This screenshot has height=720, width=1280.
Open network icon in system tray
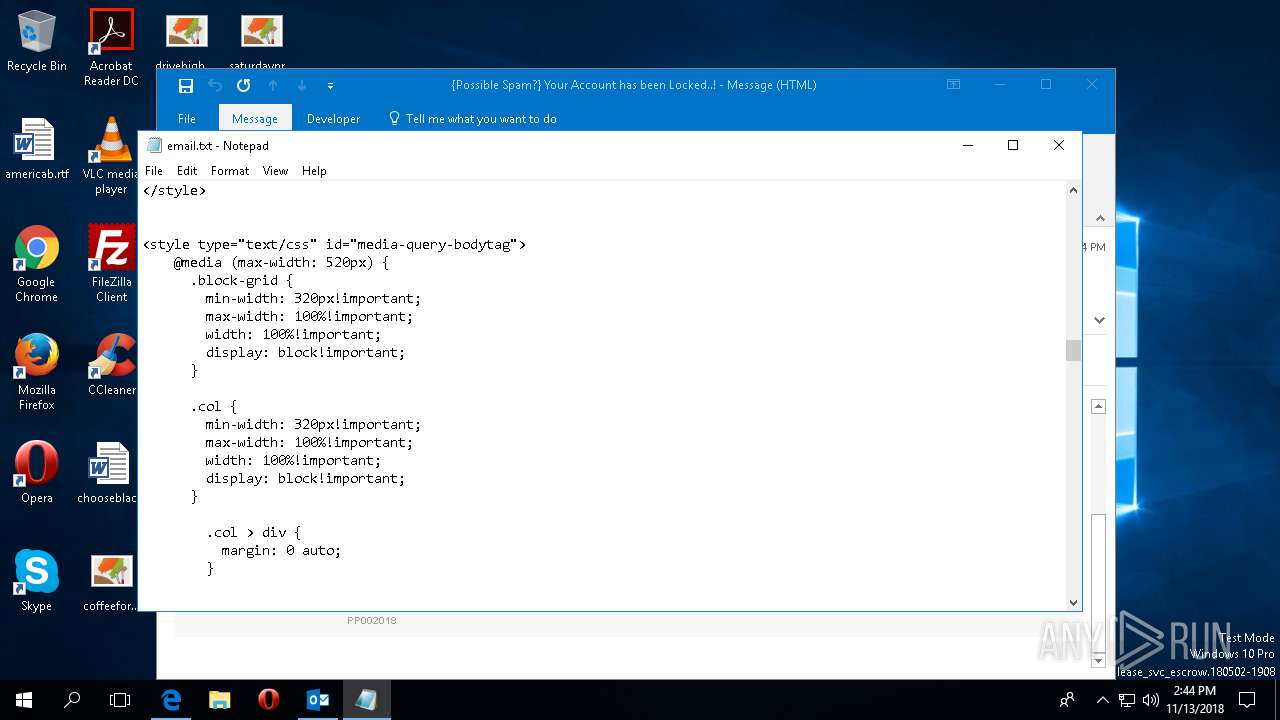[x=1127, y=700]
